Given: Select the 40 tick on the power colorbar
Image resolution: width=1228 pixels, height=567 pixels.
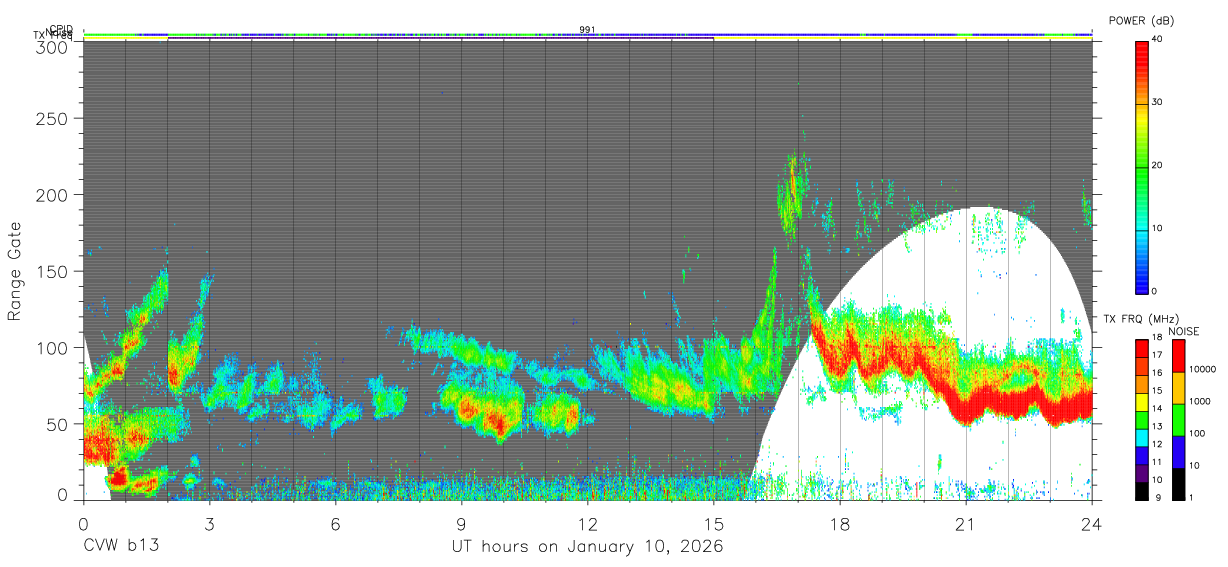Looking at the screenshot, I should tap(1156, 39).
